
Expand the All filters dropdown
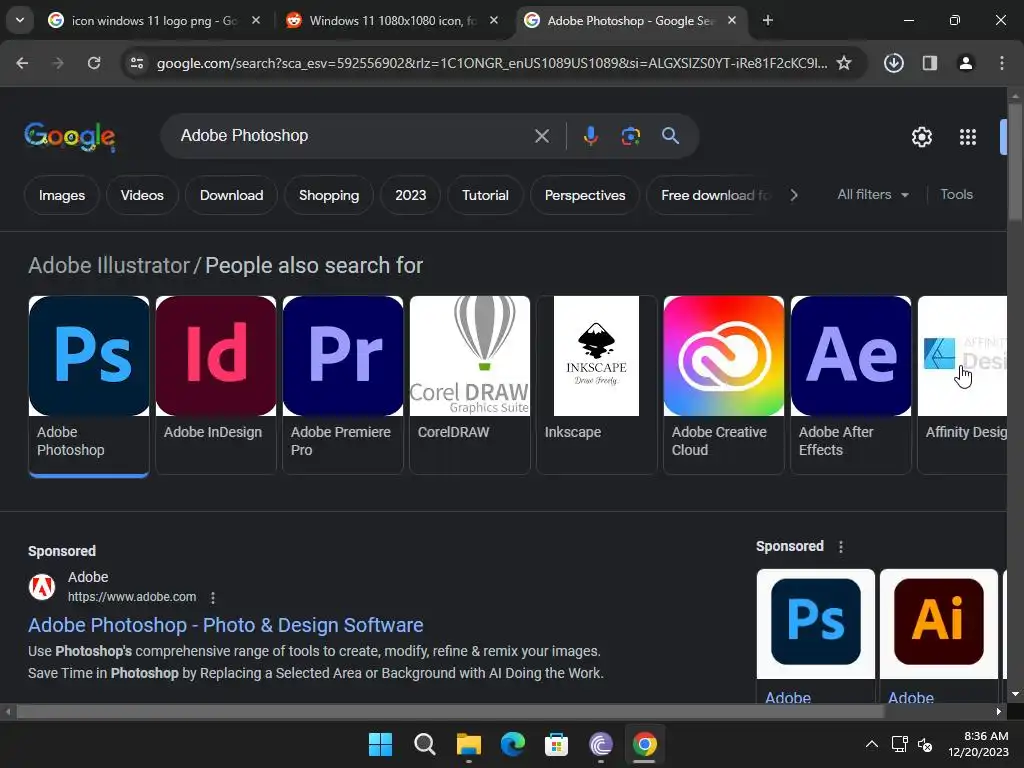[x=872, y=195]
